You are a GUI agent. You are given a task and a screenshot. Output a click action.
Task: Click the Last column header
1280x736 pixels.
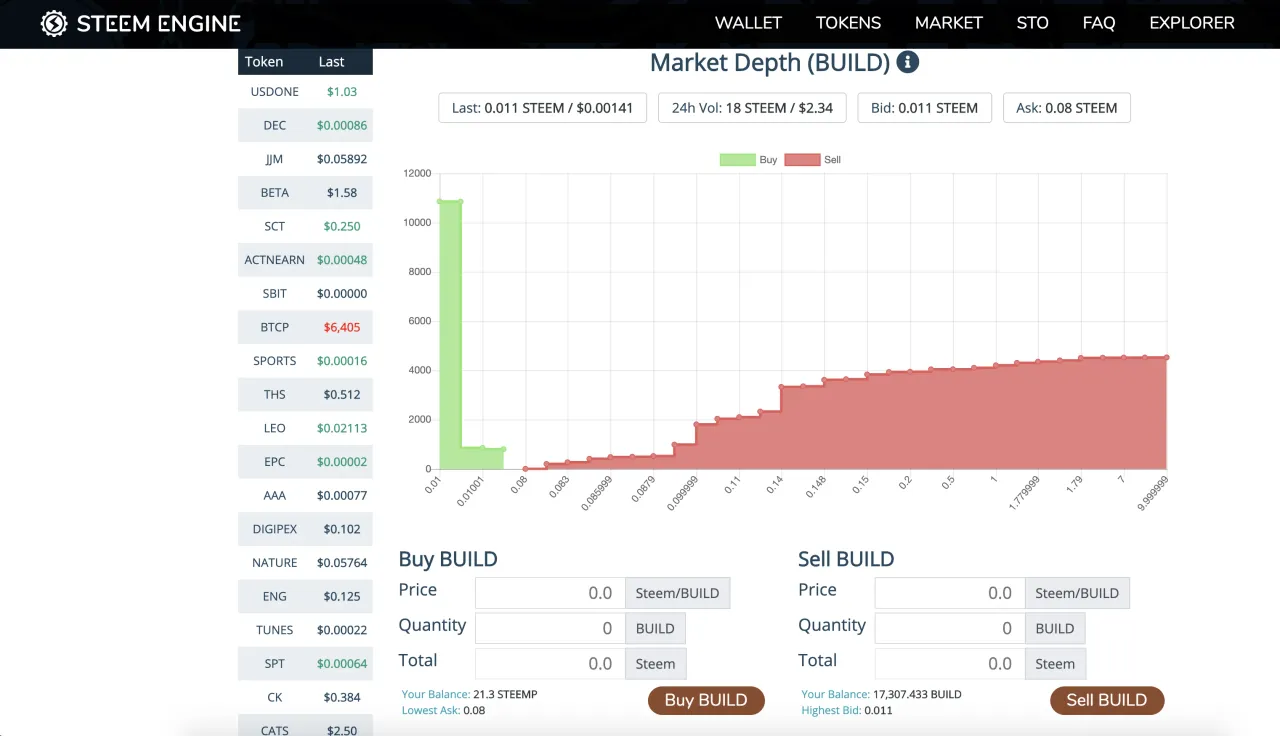coord(331,62)
